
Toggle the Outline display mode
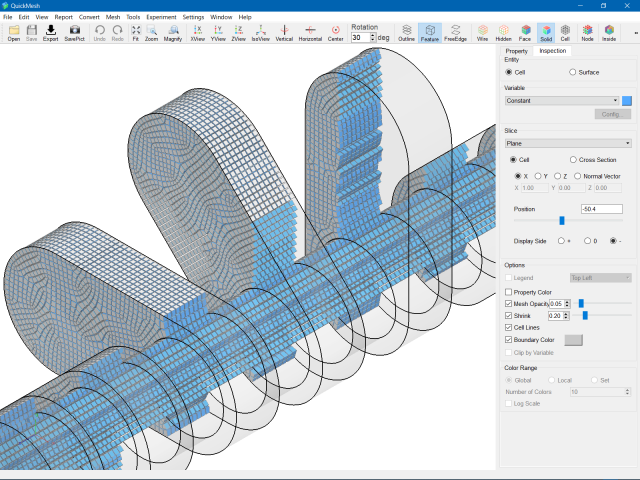(406, 33)
